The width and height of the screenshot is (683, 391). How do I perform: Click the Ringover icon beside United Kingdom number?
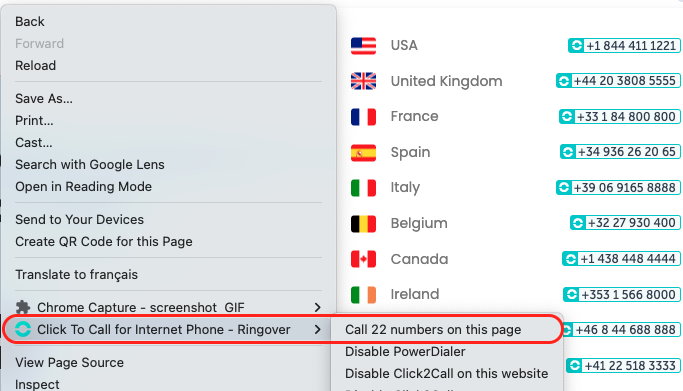564,81
